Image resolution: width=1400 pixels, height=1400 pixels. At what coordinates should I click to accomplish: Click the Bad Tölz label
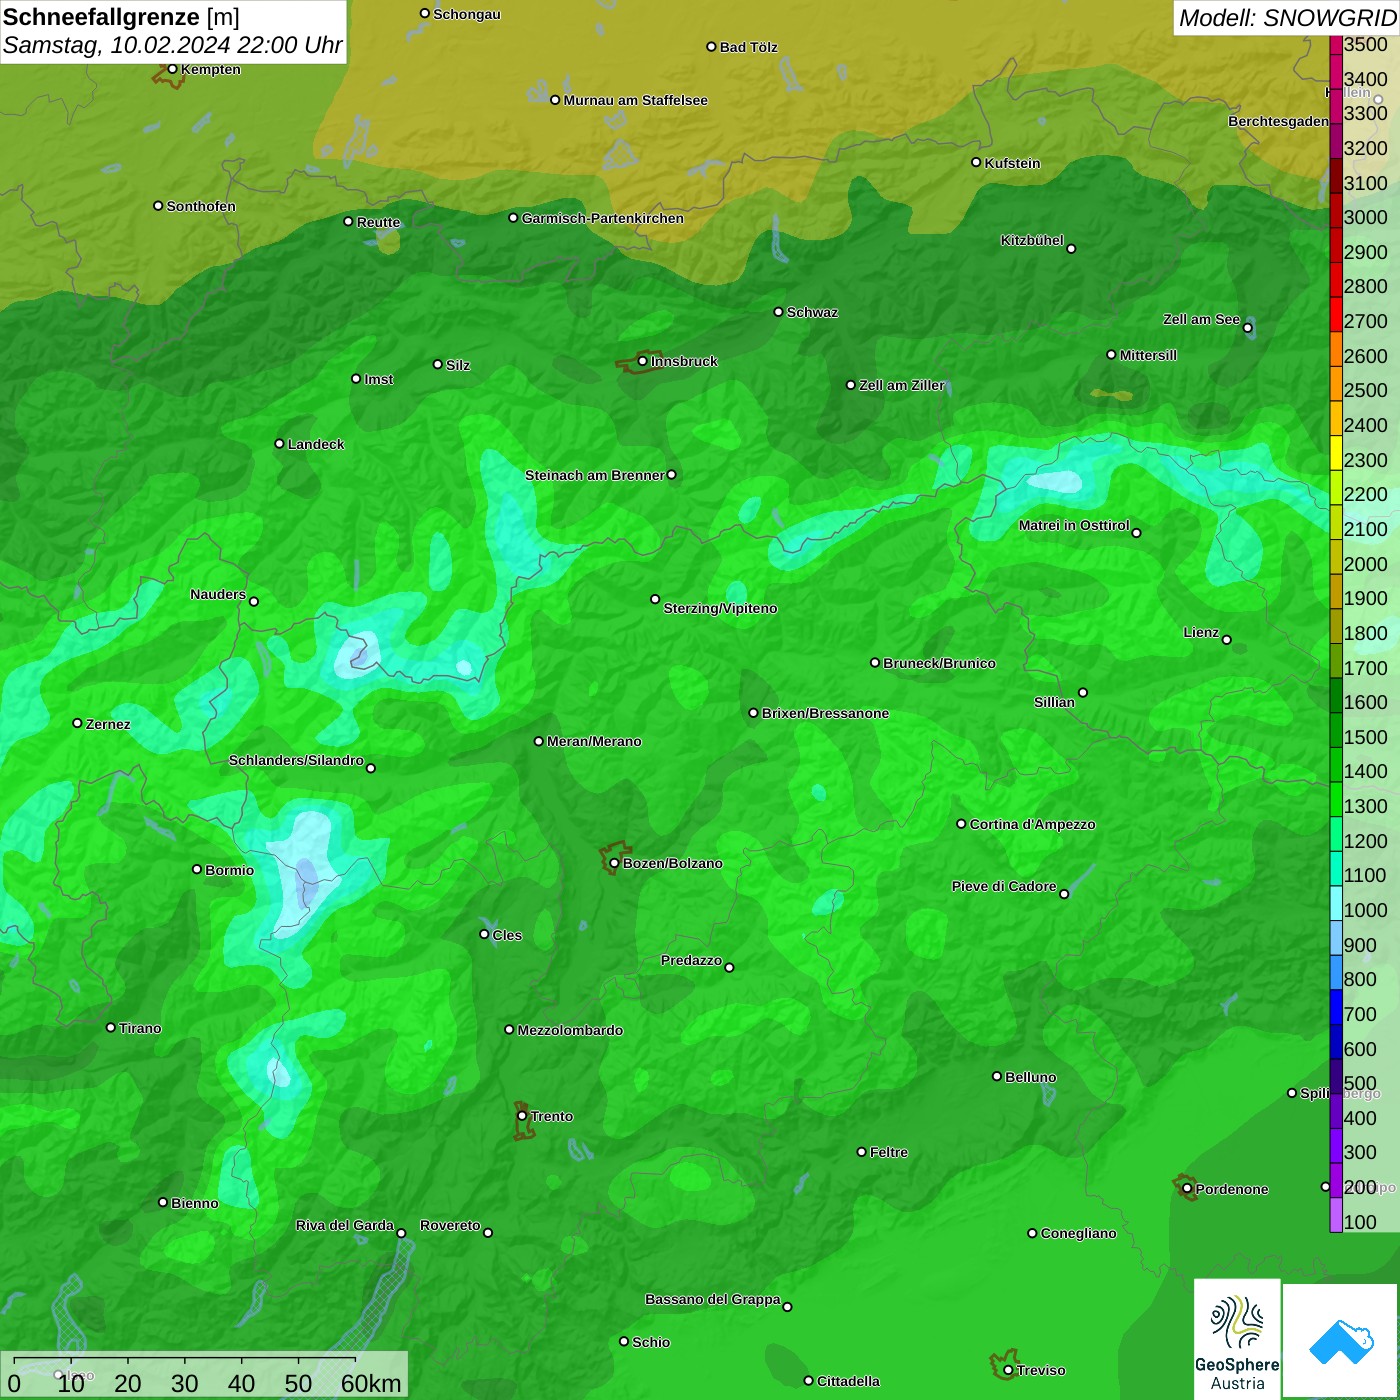pos(748,47)
